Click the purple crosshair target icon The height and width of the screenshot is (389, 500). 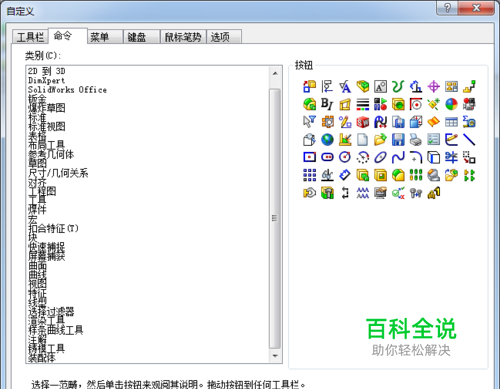coord(433,87)
